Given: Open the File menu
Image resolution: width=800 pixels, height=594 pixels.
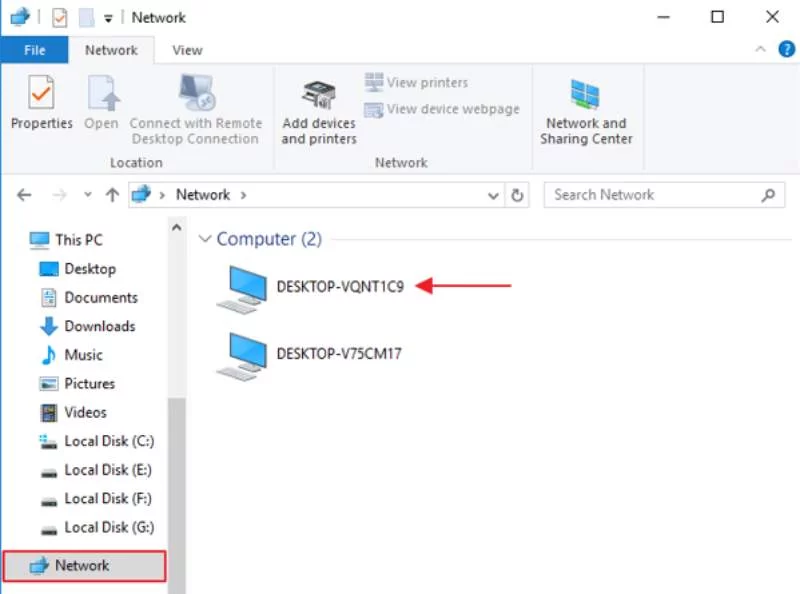Looking at the screenshot, I should click(34, 50).
